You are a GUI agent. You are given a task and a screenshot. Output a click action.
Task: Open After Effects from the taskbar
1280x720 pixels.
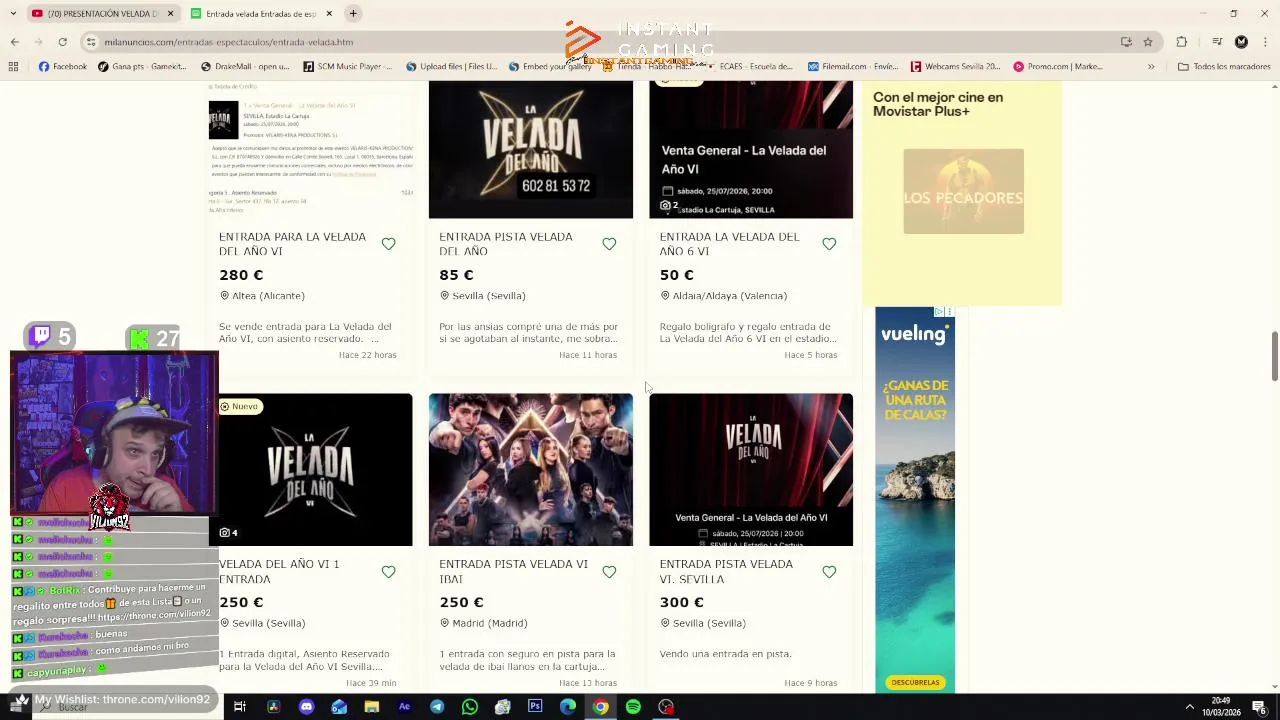(404, 707)
